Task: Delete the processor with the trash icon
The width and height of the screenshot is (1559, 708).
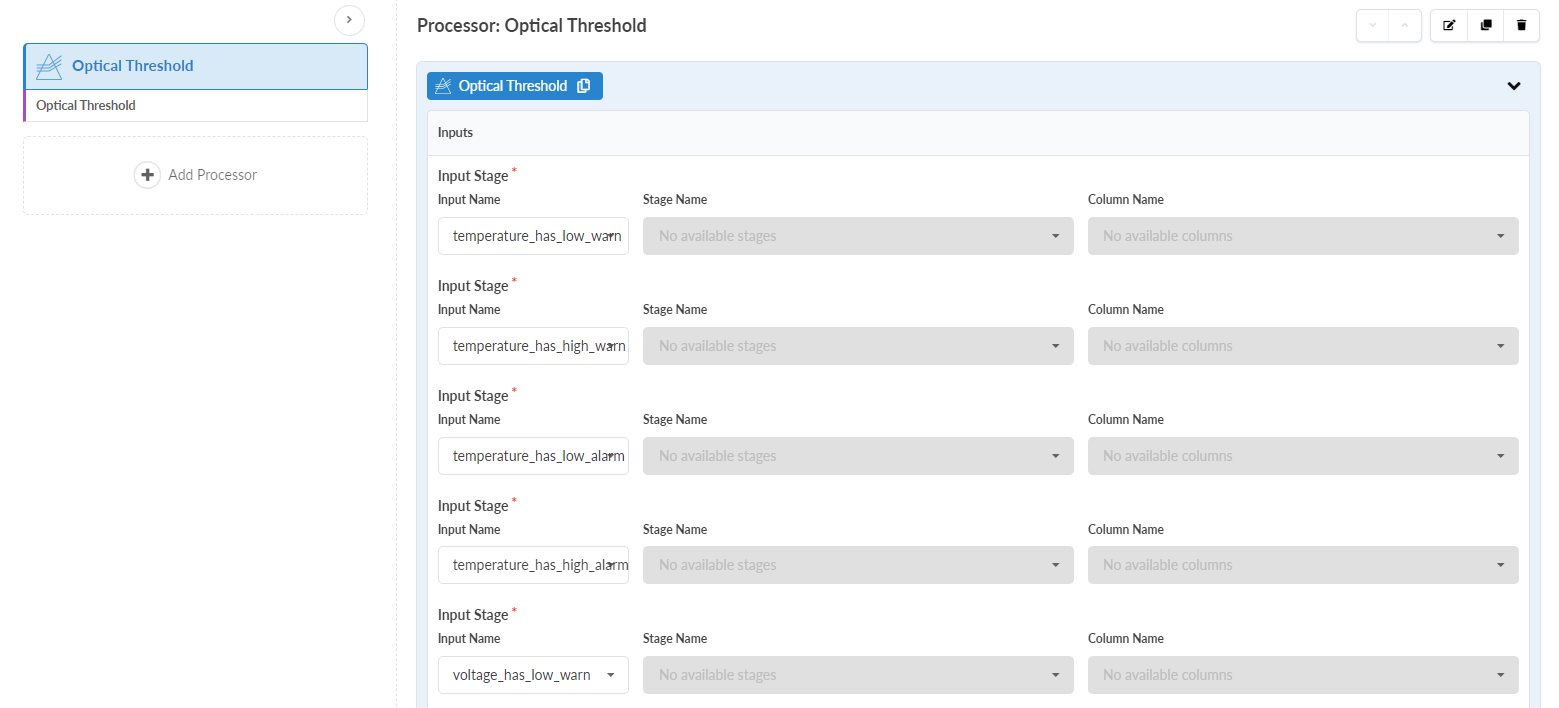Action: 1522,25
